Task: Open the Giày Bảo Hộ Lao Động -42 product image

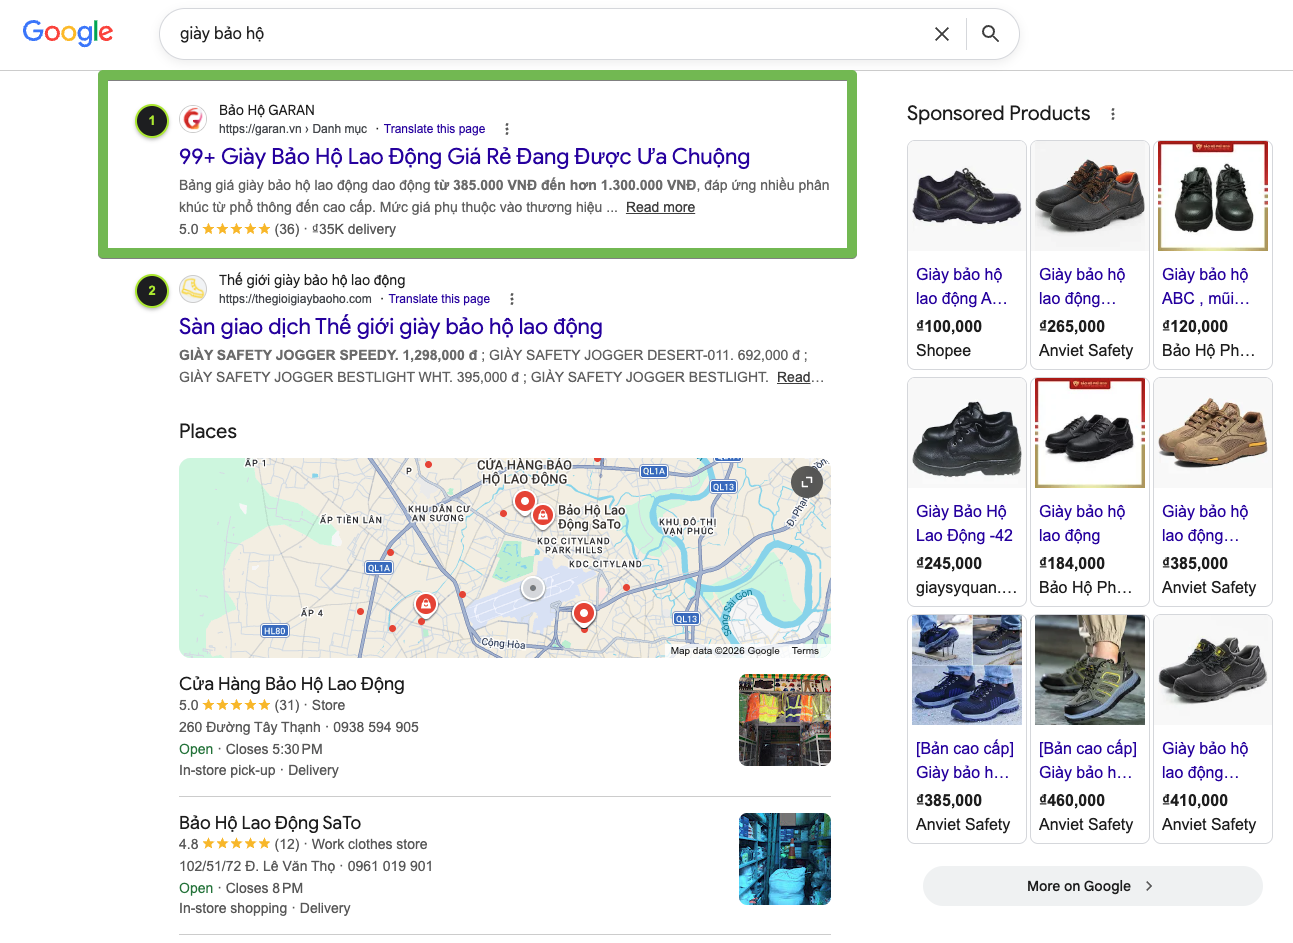Action: [967, 433]
